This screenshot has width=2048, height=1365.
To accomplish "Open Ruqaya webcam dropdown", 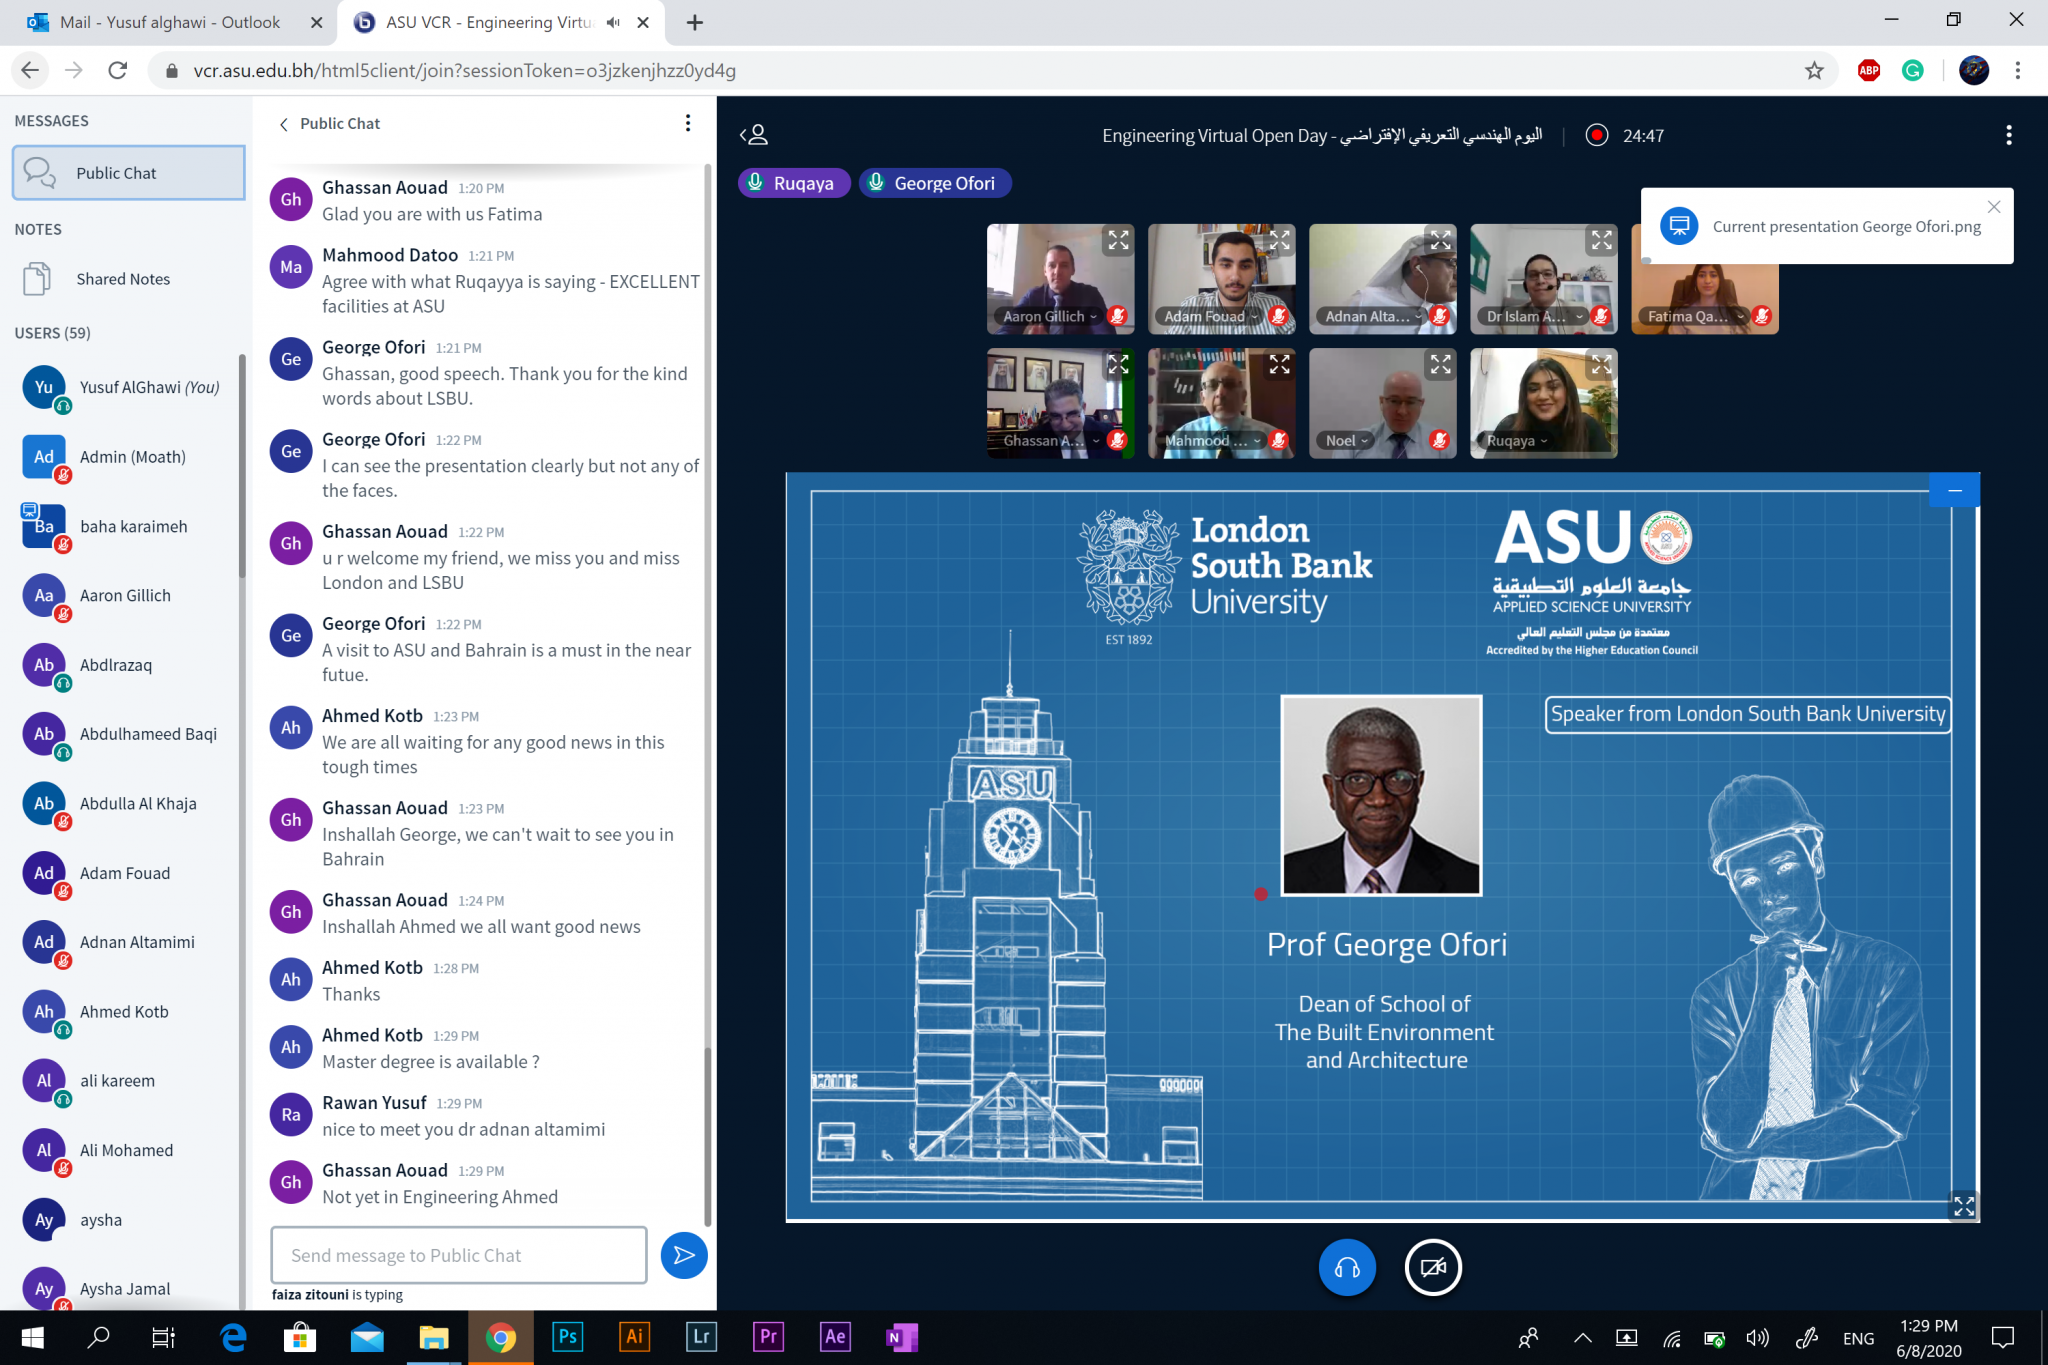I will coord(1516,441).
